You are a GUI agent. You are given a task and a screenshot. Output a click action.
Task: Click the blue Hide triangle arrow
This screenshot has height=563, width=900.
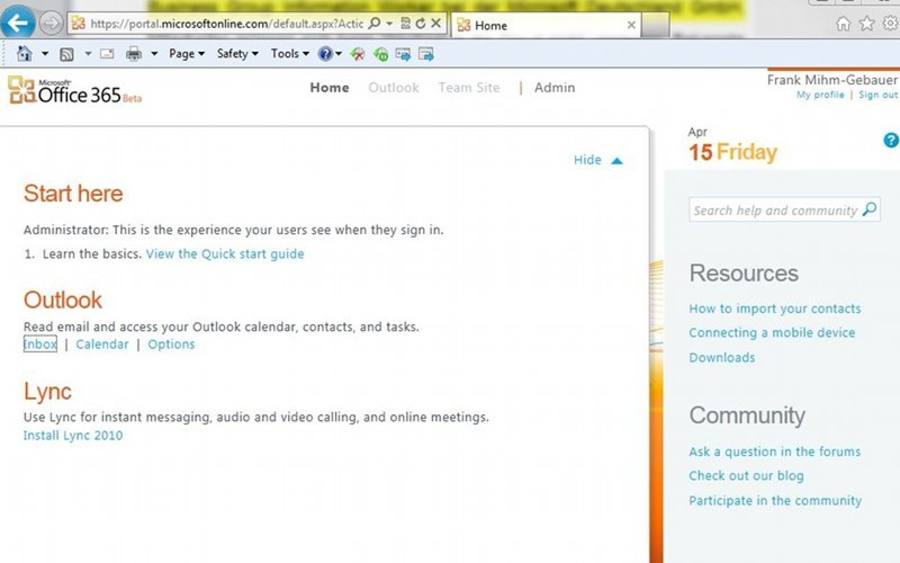(x=617, y=161)
